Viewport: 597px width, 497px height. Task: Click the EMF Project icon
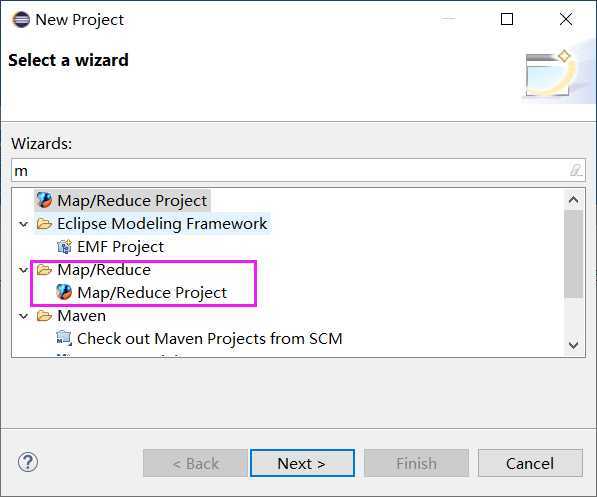64,247
